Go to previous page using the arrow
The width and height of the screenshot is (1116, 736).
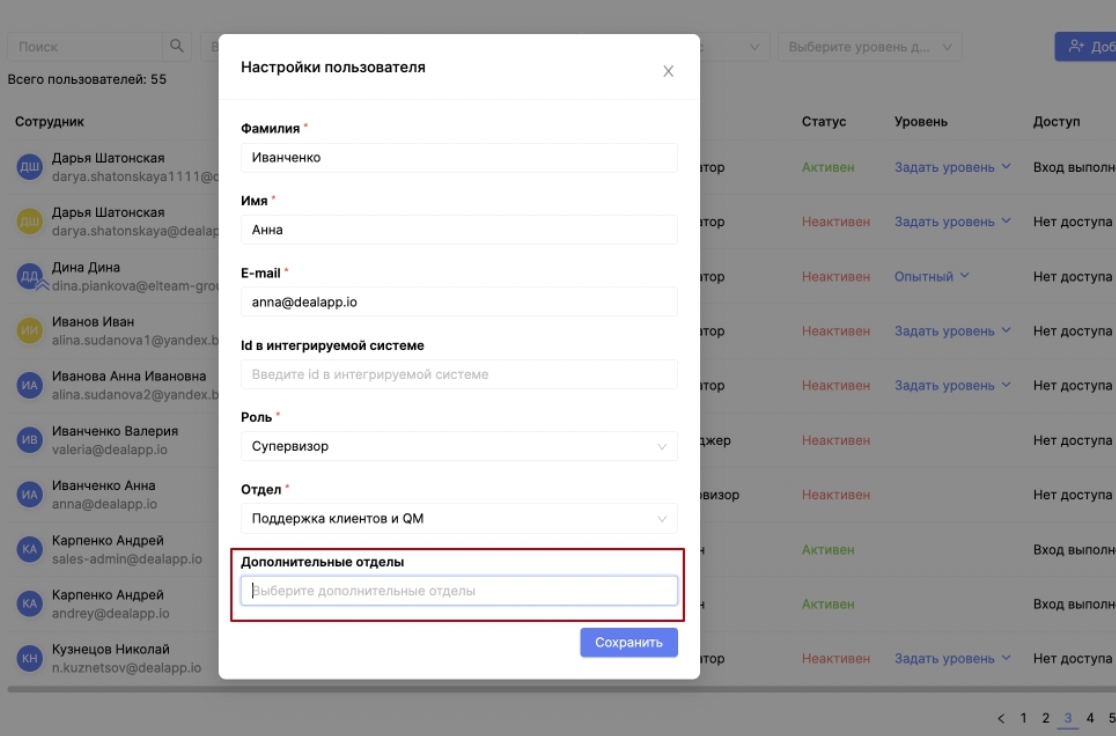click(x=1001, y=718)
